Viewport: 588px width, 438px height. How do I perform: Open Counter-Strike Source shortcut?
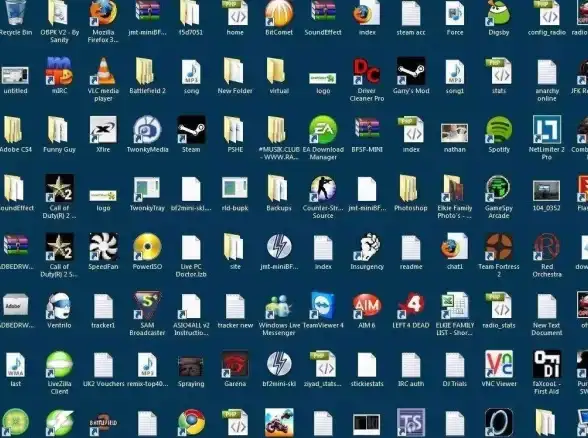(x=323, y=189)
